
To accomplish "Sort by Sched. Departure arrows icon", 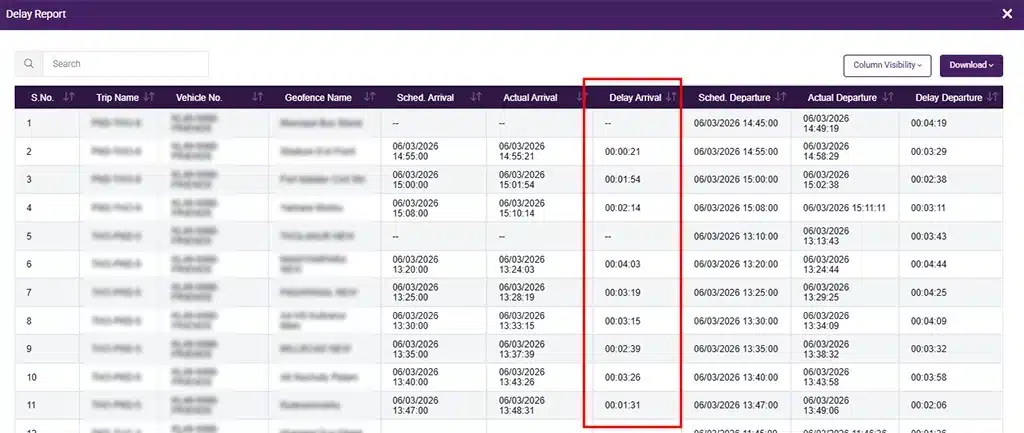I will pos(780,98).
